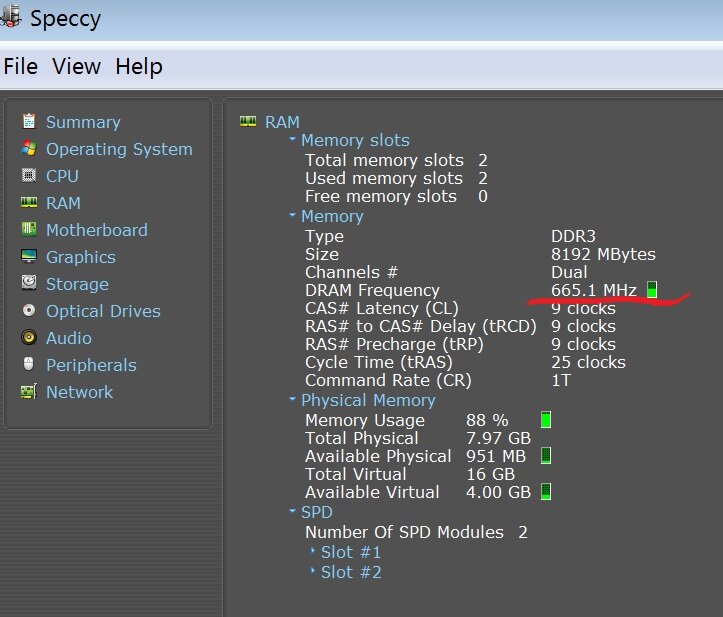This screenshot has height=617, width=723.
Task: Click the Operating System Windows flag icon
Action: [29, 148]
